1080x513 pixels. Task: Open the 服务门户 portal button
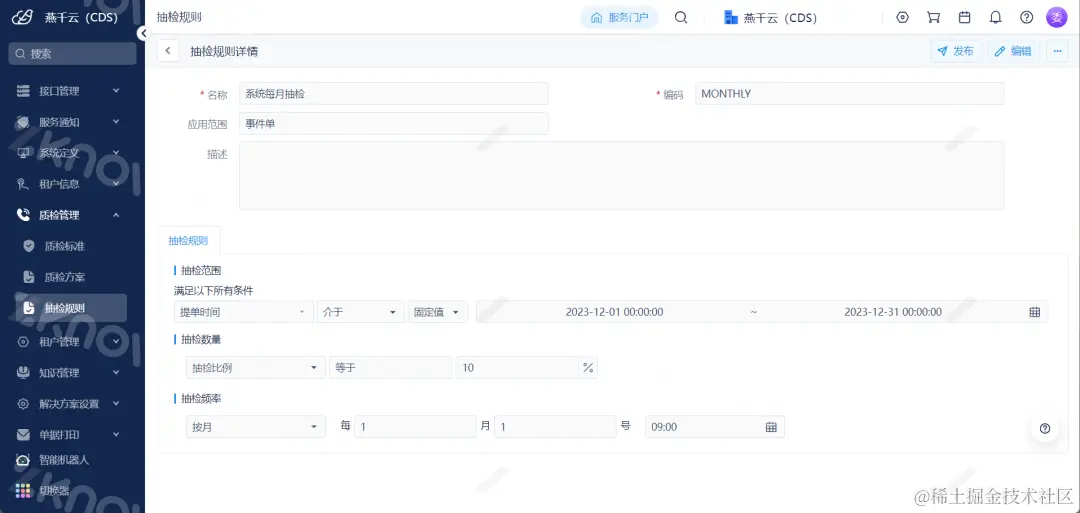[619, 17]
